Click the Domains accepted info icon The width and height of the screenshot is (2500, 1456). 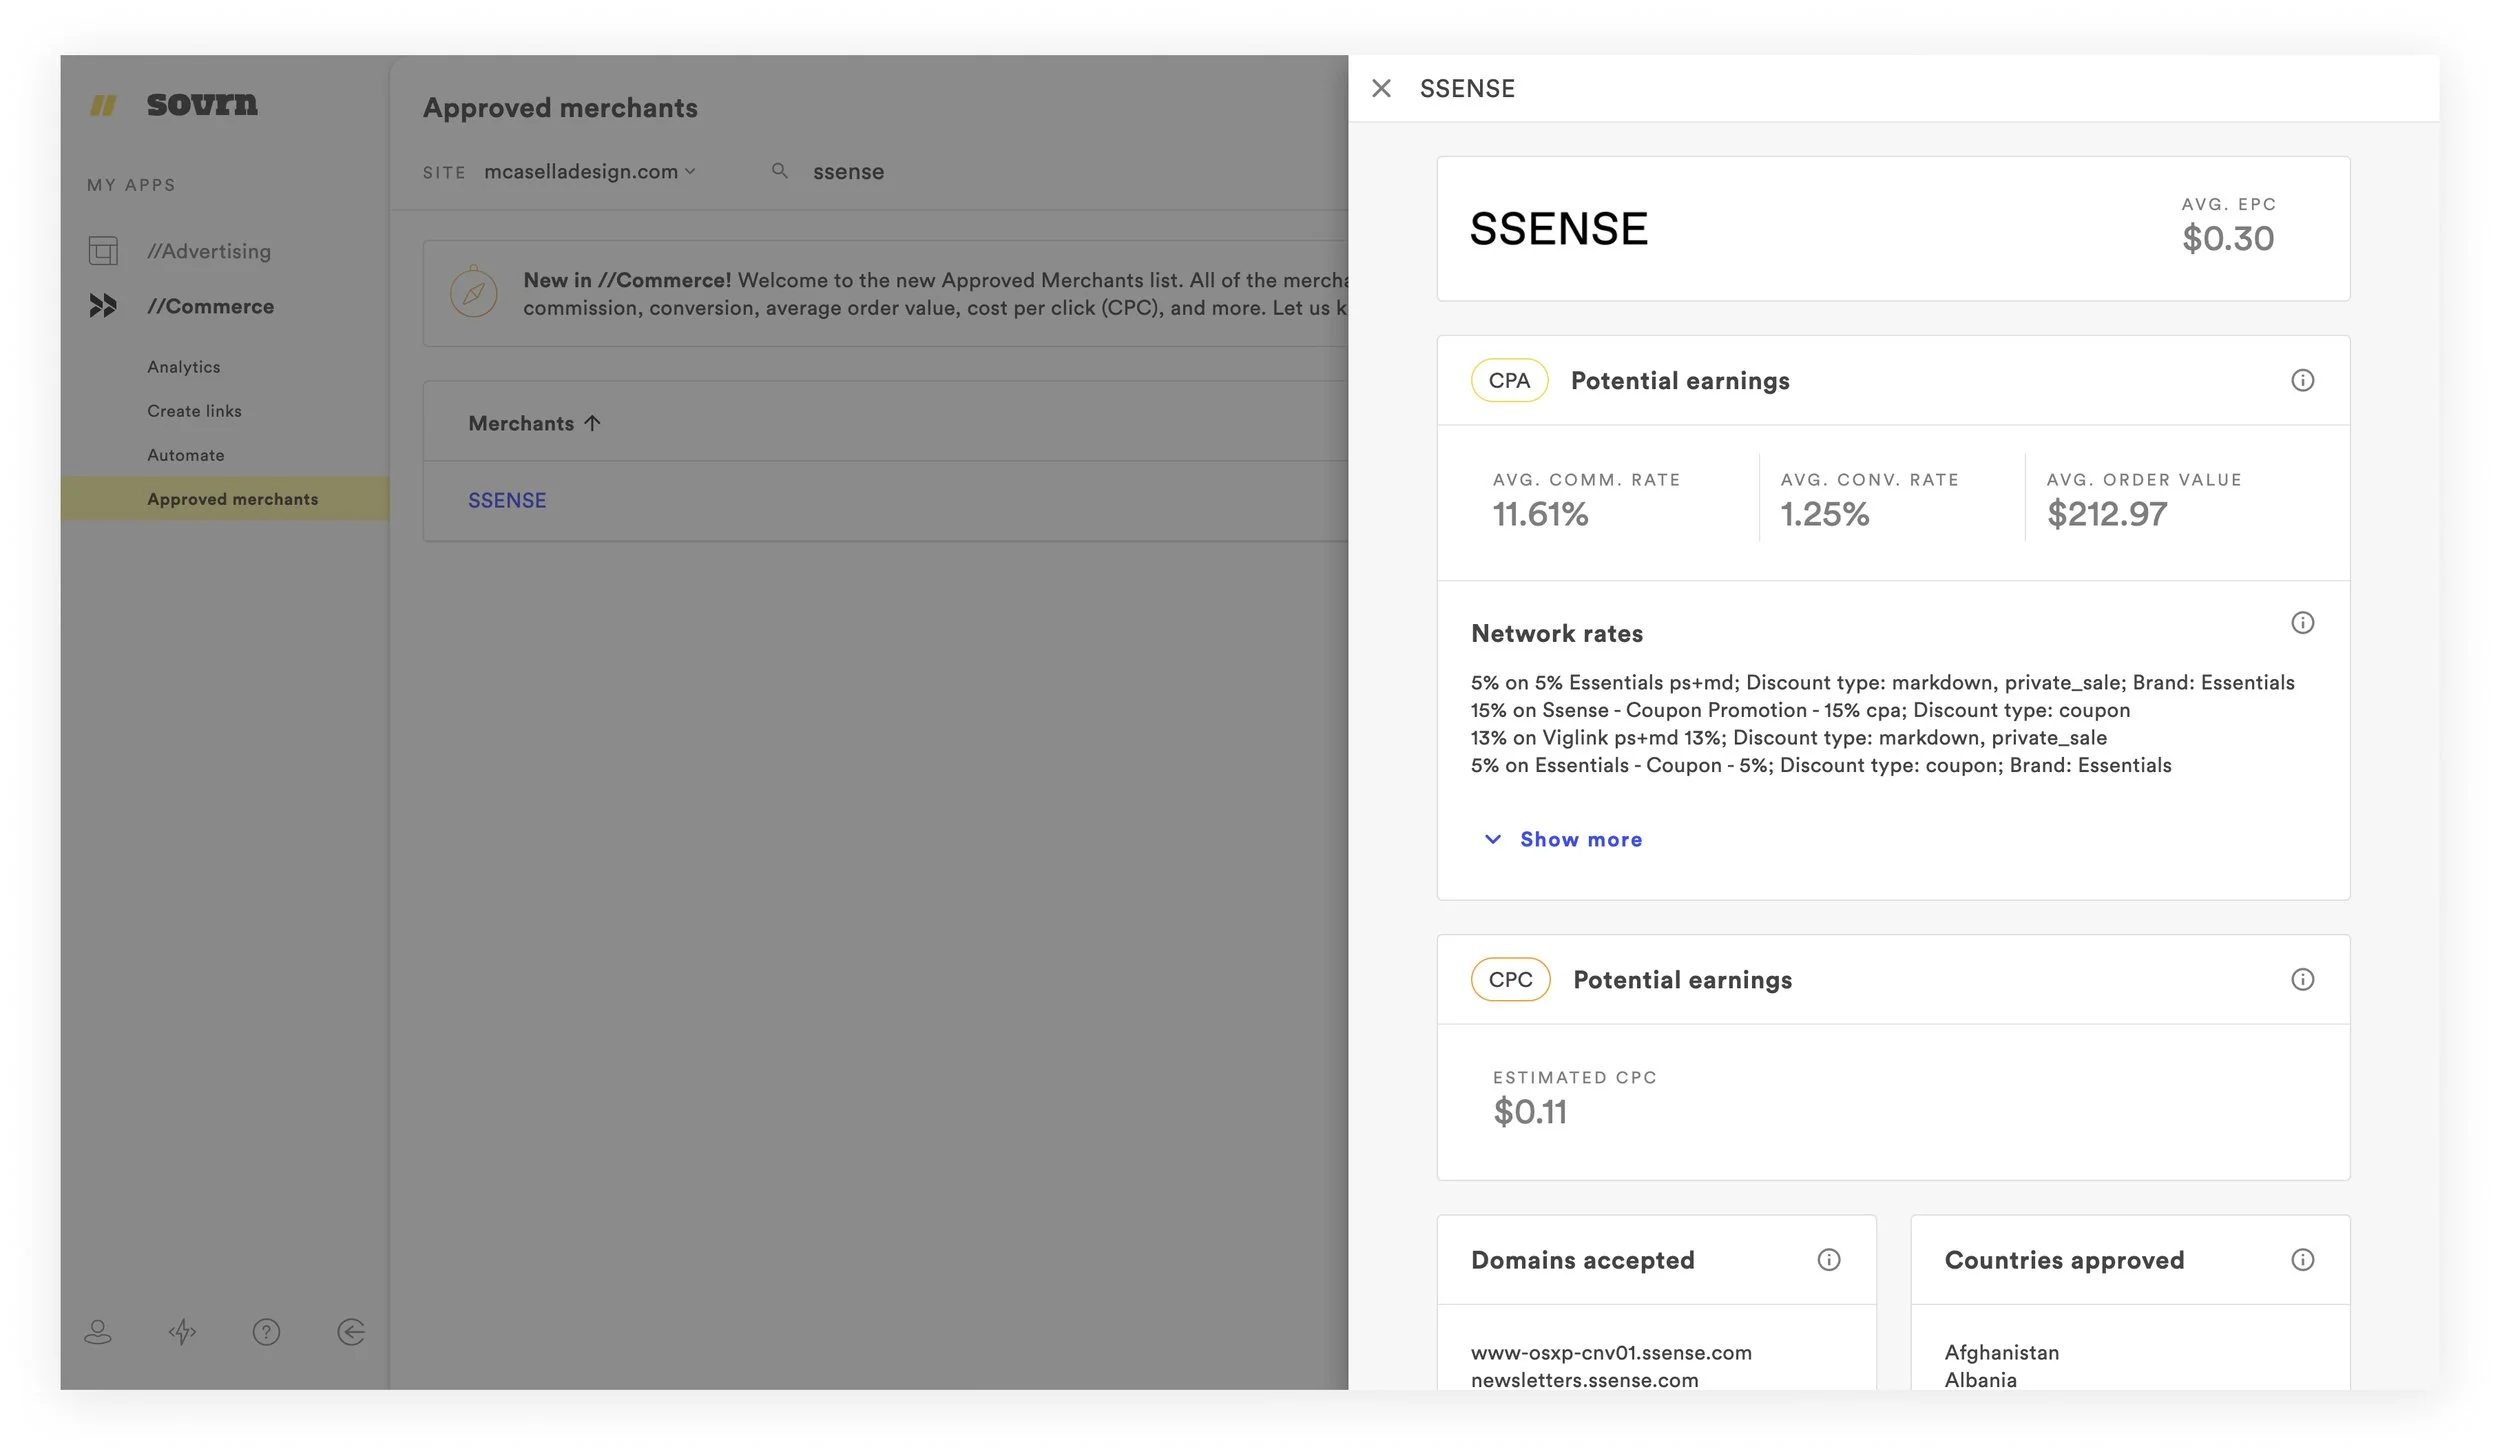pyautogui.click(x=1828, y=1259)
